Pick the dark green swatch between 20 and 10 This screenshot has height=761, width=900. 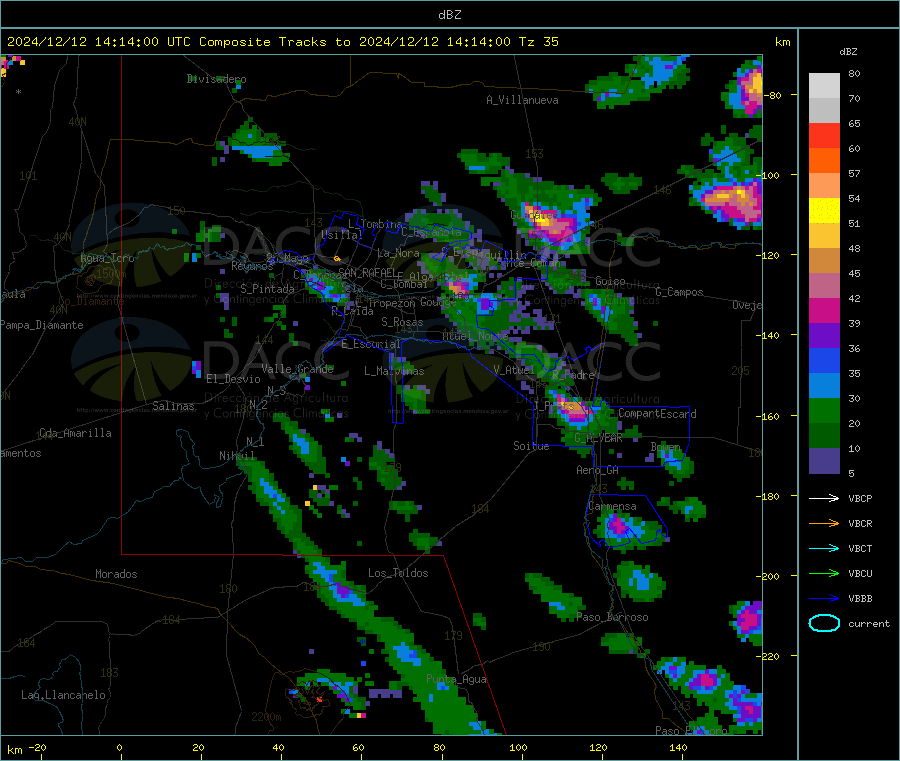824,436
